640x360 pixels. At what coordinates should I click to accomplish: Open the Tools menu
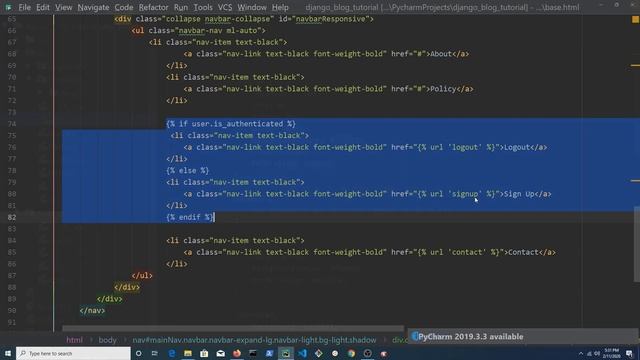(203, 7)
